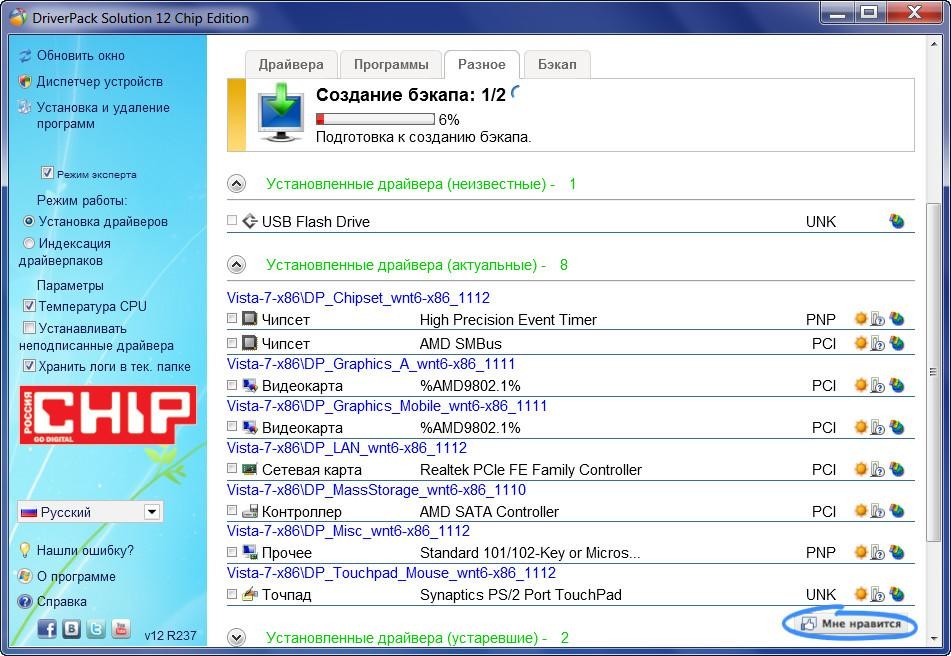The width and height of the screenshot is (951, 656).
Task: Open the Vista-7-x86\DP_Graphics_A_wnt6-x86_1111 link
Action: [371, 364]
